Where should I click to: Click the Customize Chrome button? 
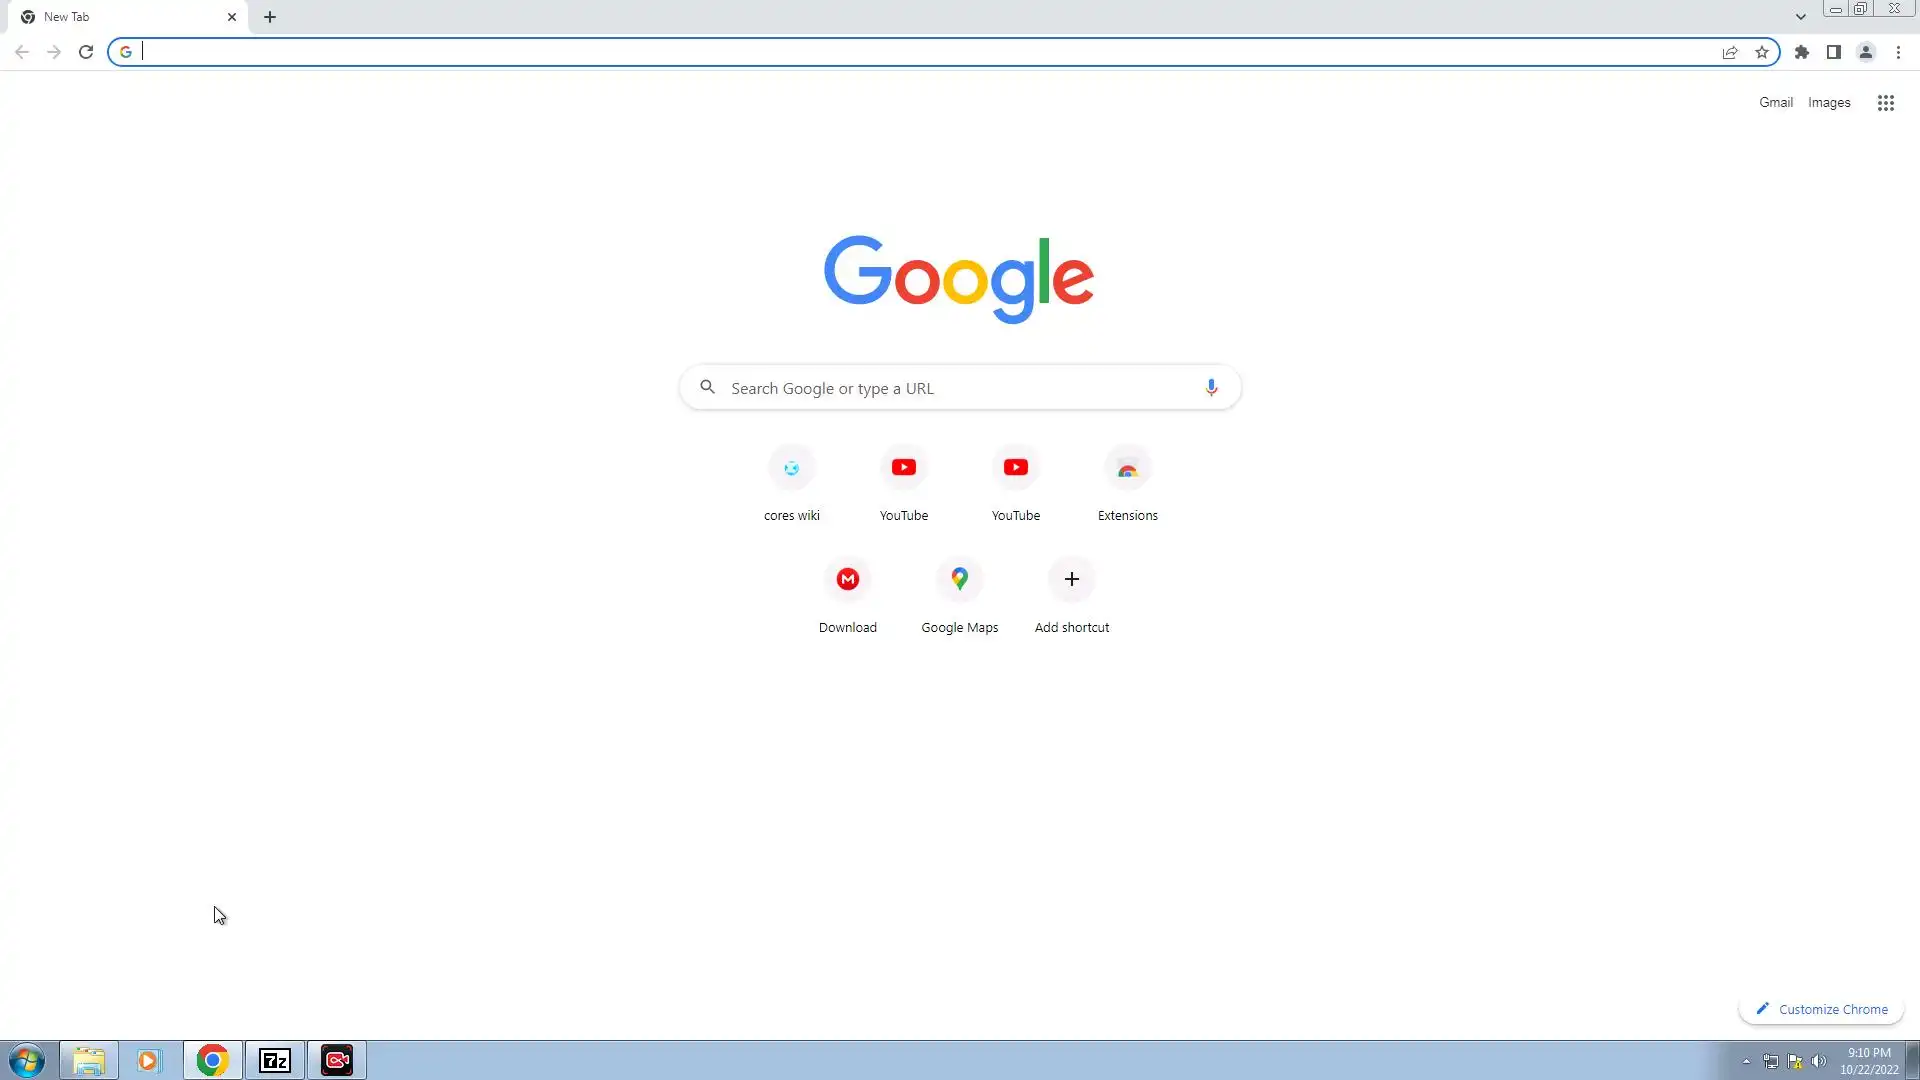click(x=1821, y=1009)
